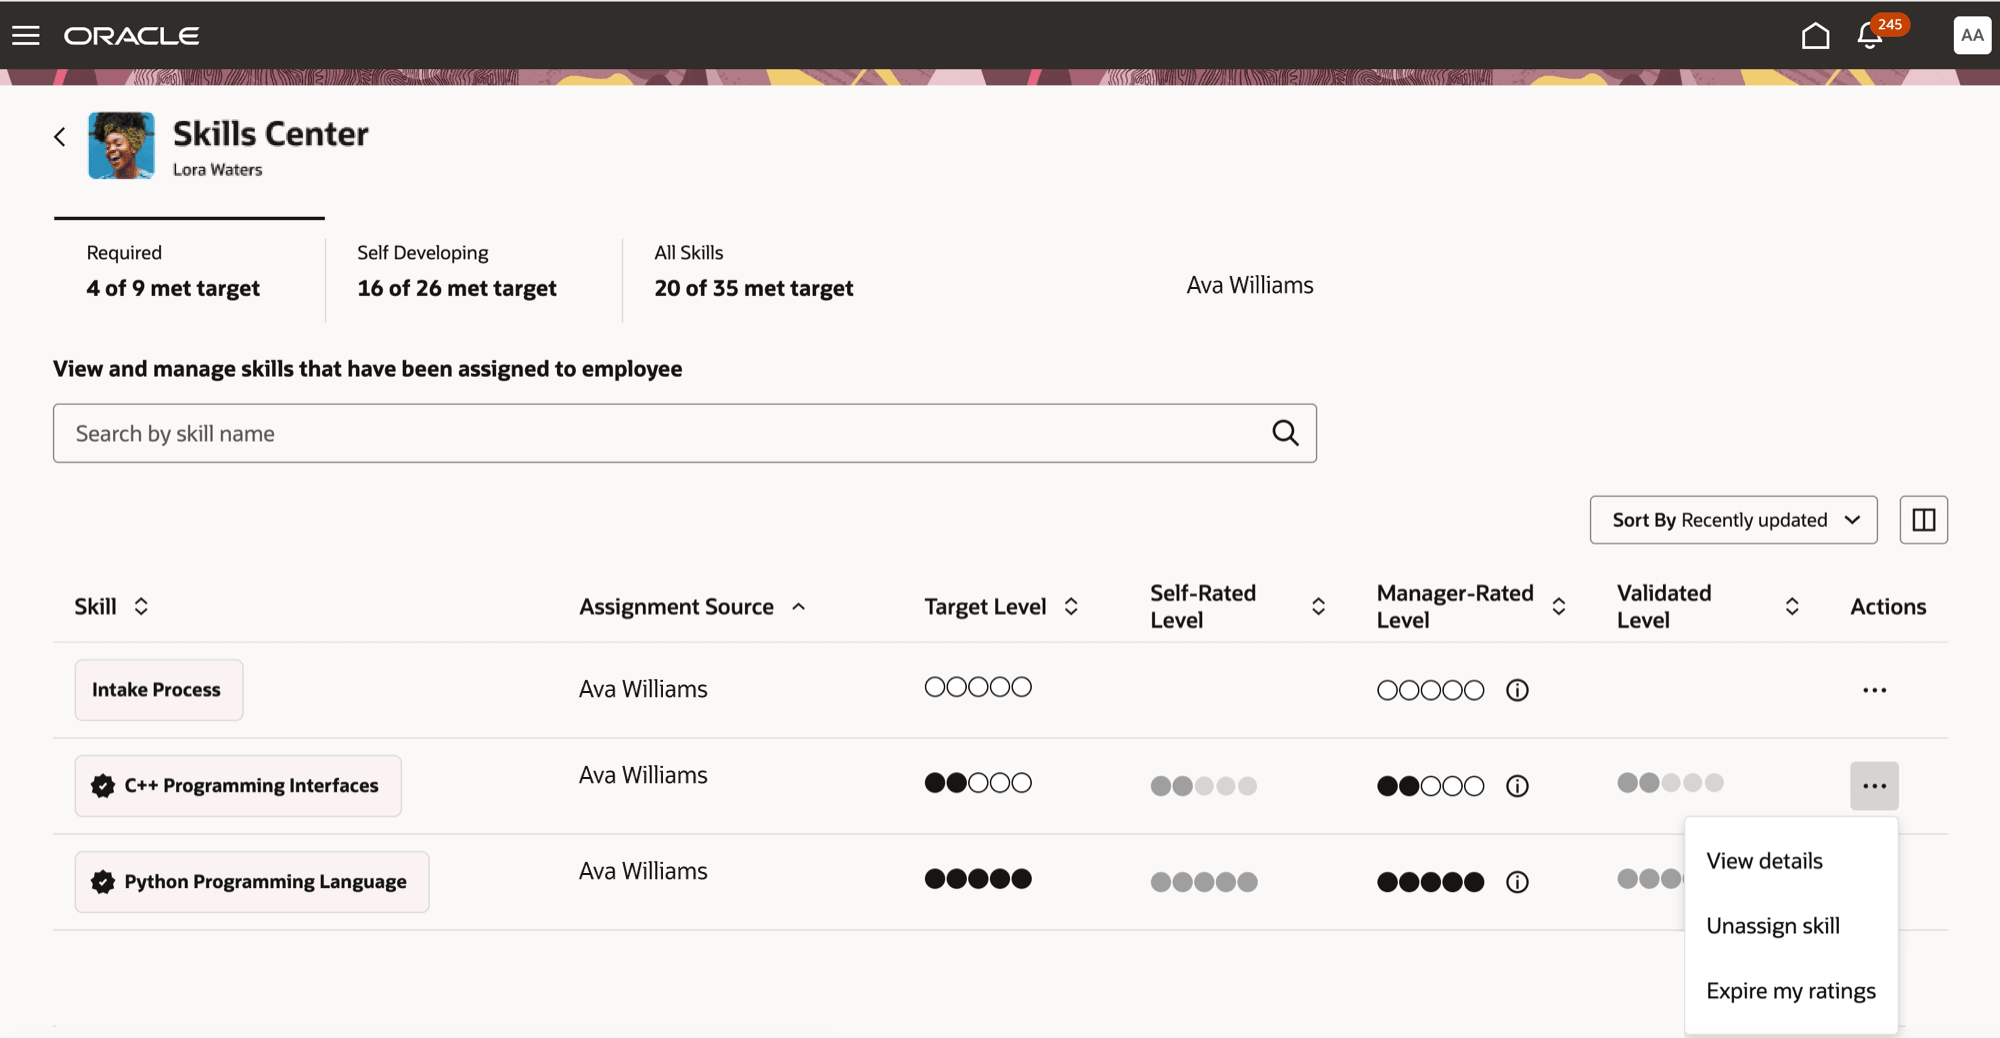Click Ava Williams in Python Programming row
The image size is (2000, 1038).
(643, 871)
